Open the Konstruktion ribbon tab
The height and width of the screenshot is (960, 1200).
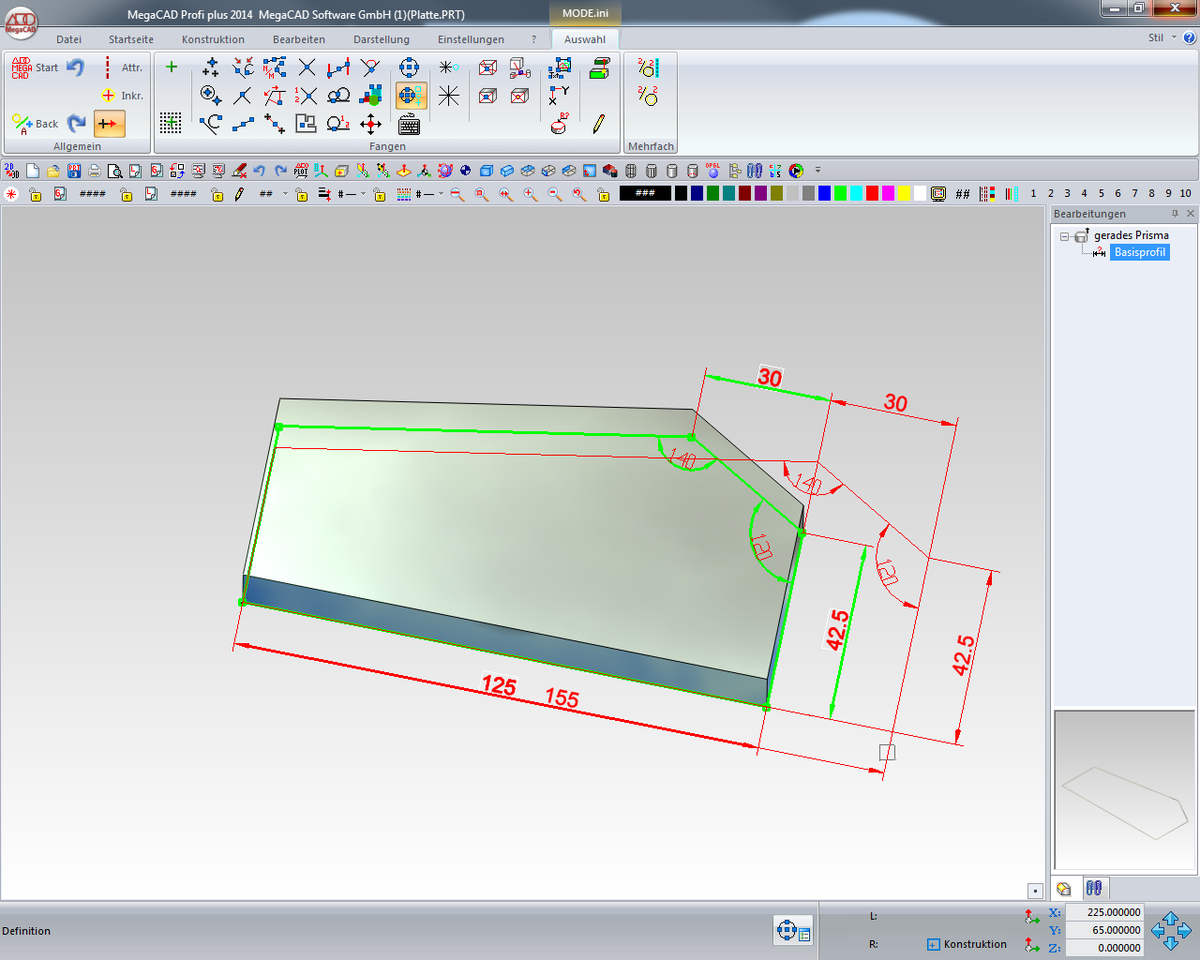(213, 39)
